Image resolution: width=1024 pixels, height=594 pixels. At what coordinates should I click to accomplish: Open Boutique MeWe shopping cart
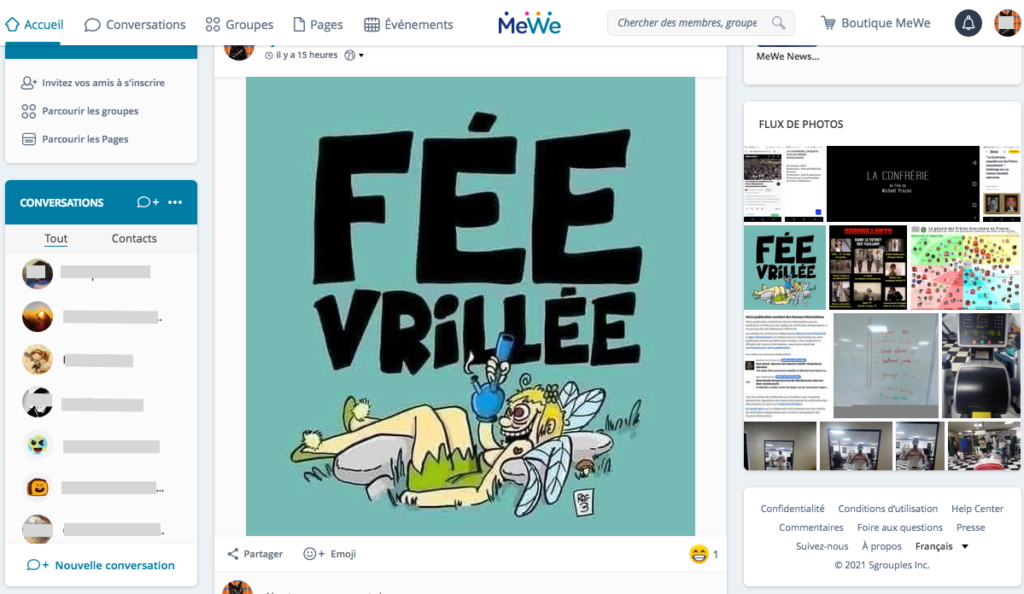[875, 23]
